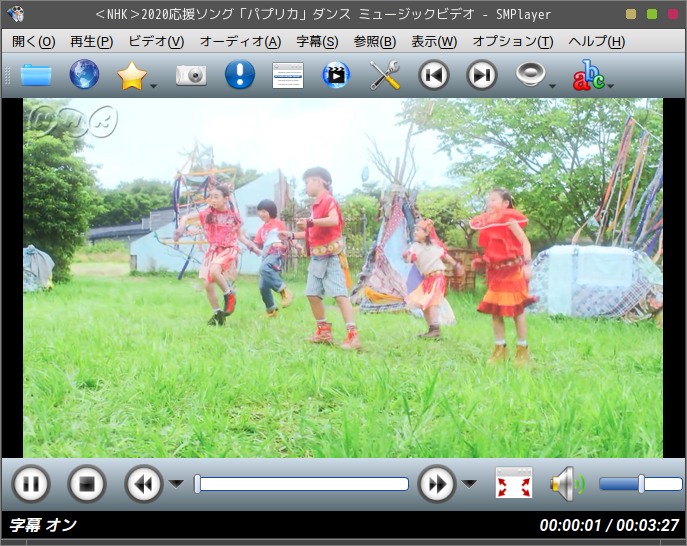Viewport: 687px width, 546px height.
Task: Pause the video playback
Action: tap(31, 484)
